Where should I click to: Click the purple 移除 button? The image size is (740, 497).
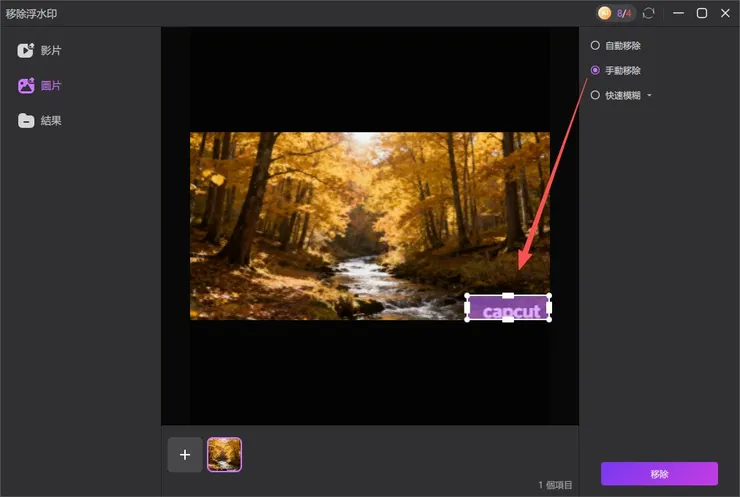(x=659, y=474)
